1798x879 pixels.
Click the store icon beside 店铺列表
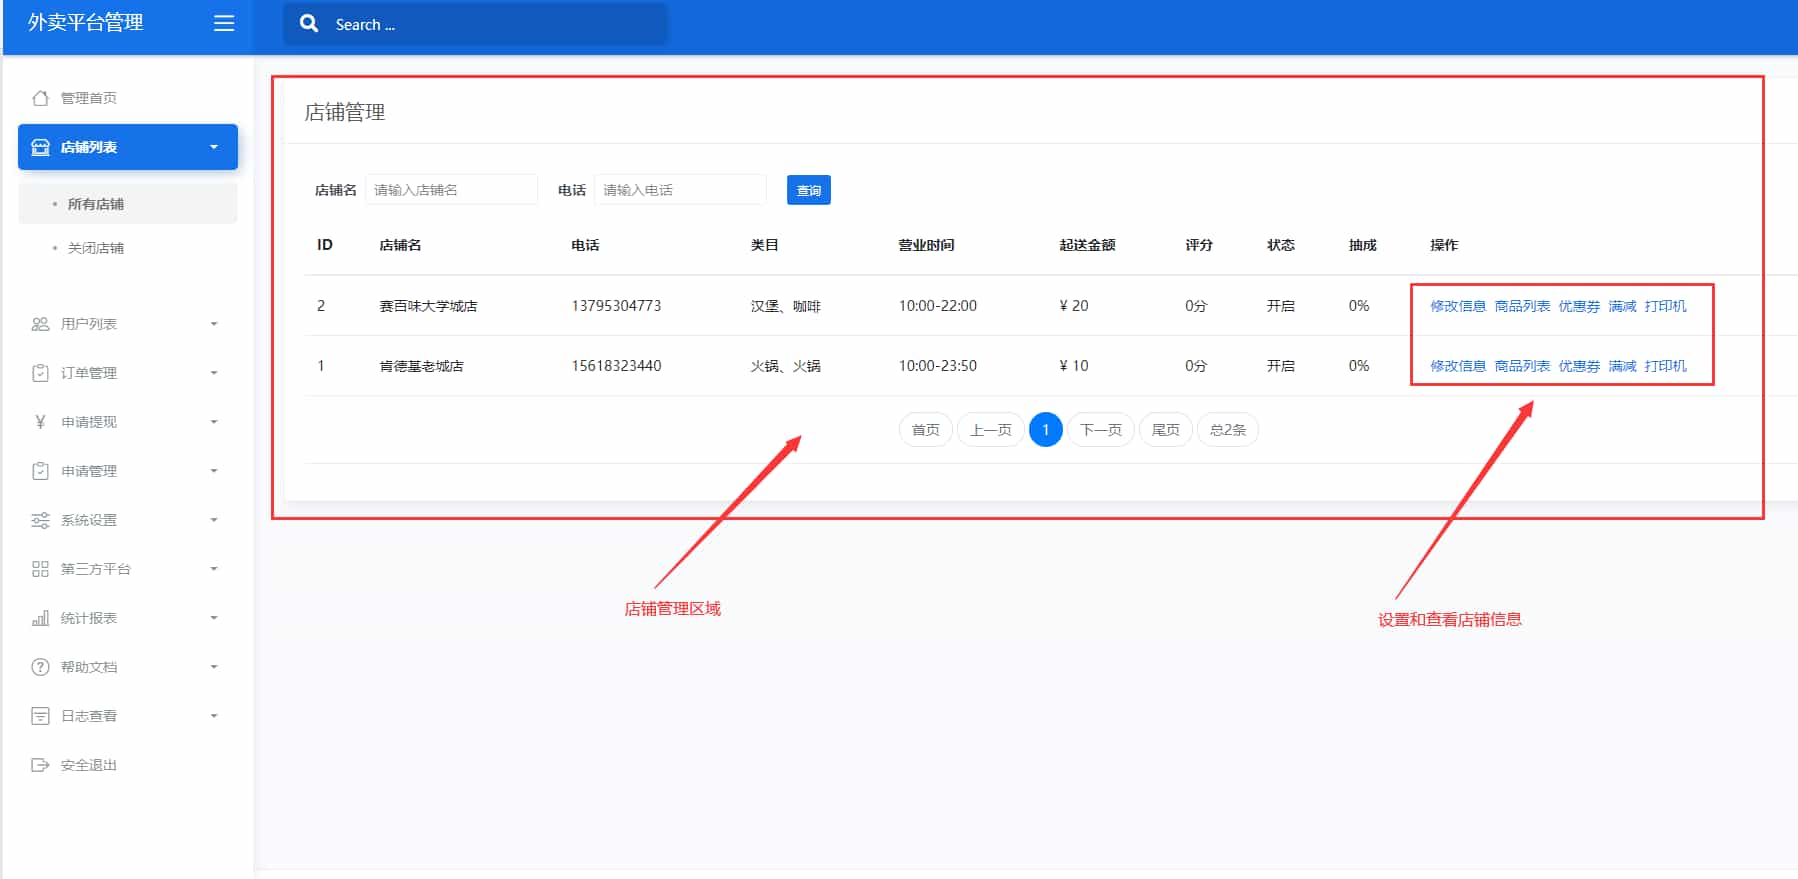pyautogui.click(x=40, y=147)
